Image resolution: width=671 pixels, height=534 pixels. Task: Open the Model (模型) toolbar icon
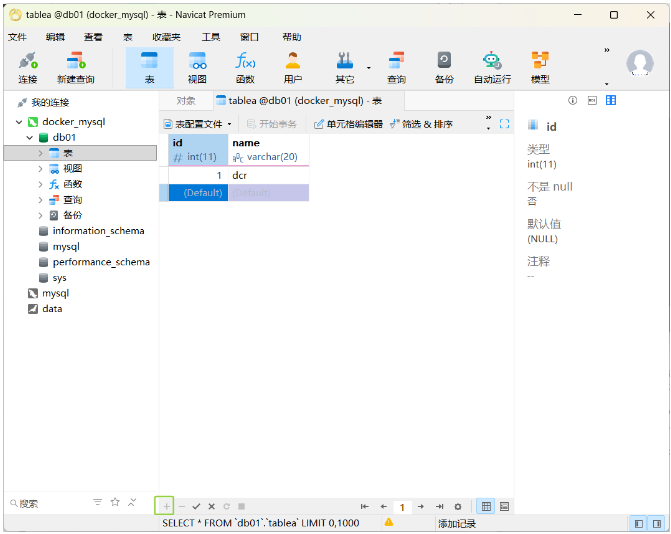click(540, 68)
